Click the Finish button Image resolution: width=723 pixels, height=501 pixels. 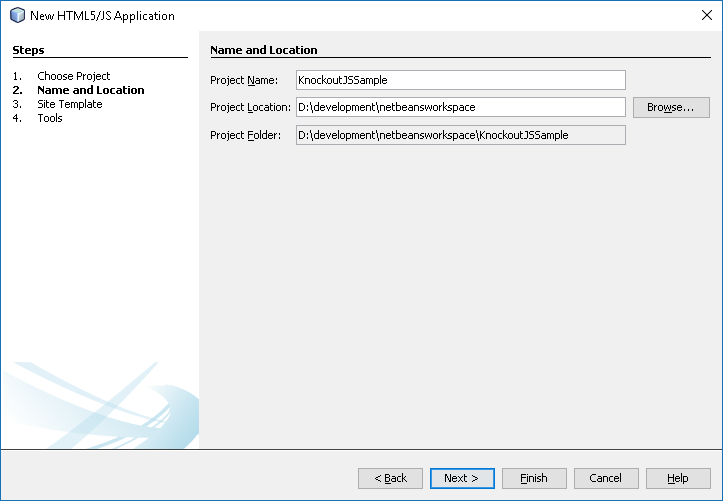point(534,478)
